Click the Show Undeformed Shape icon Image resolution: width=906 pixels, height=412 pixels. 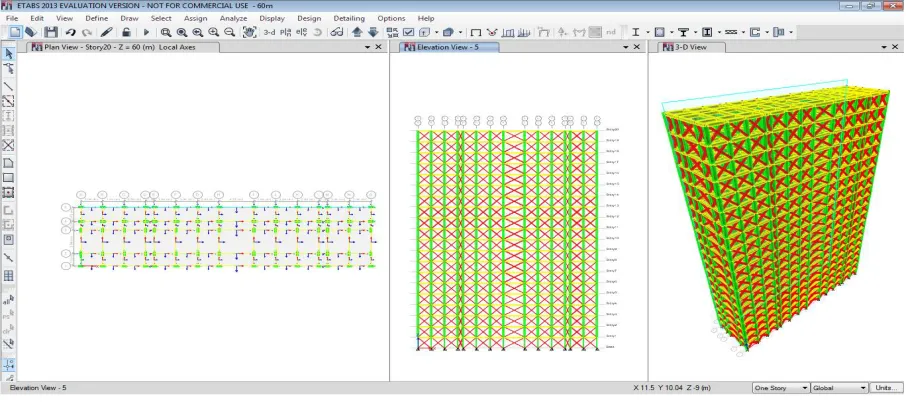tap(476, 32)
